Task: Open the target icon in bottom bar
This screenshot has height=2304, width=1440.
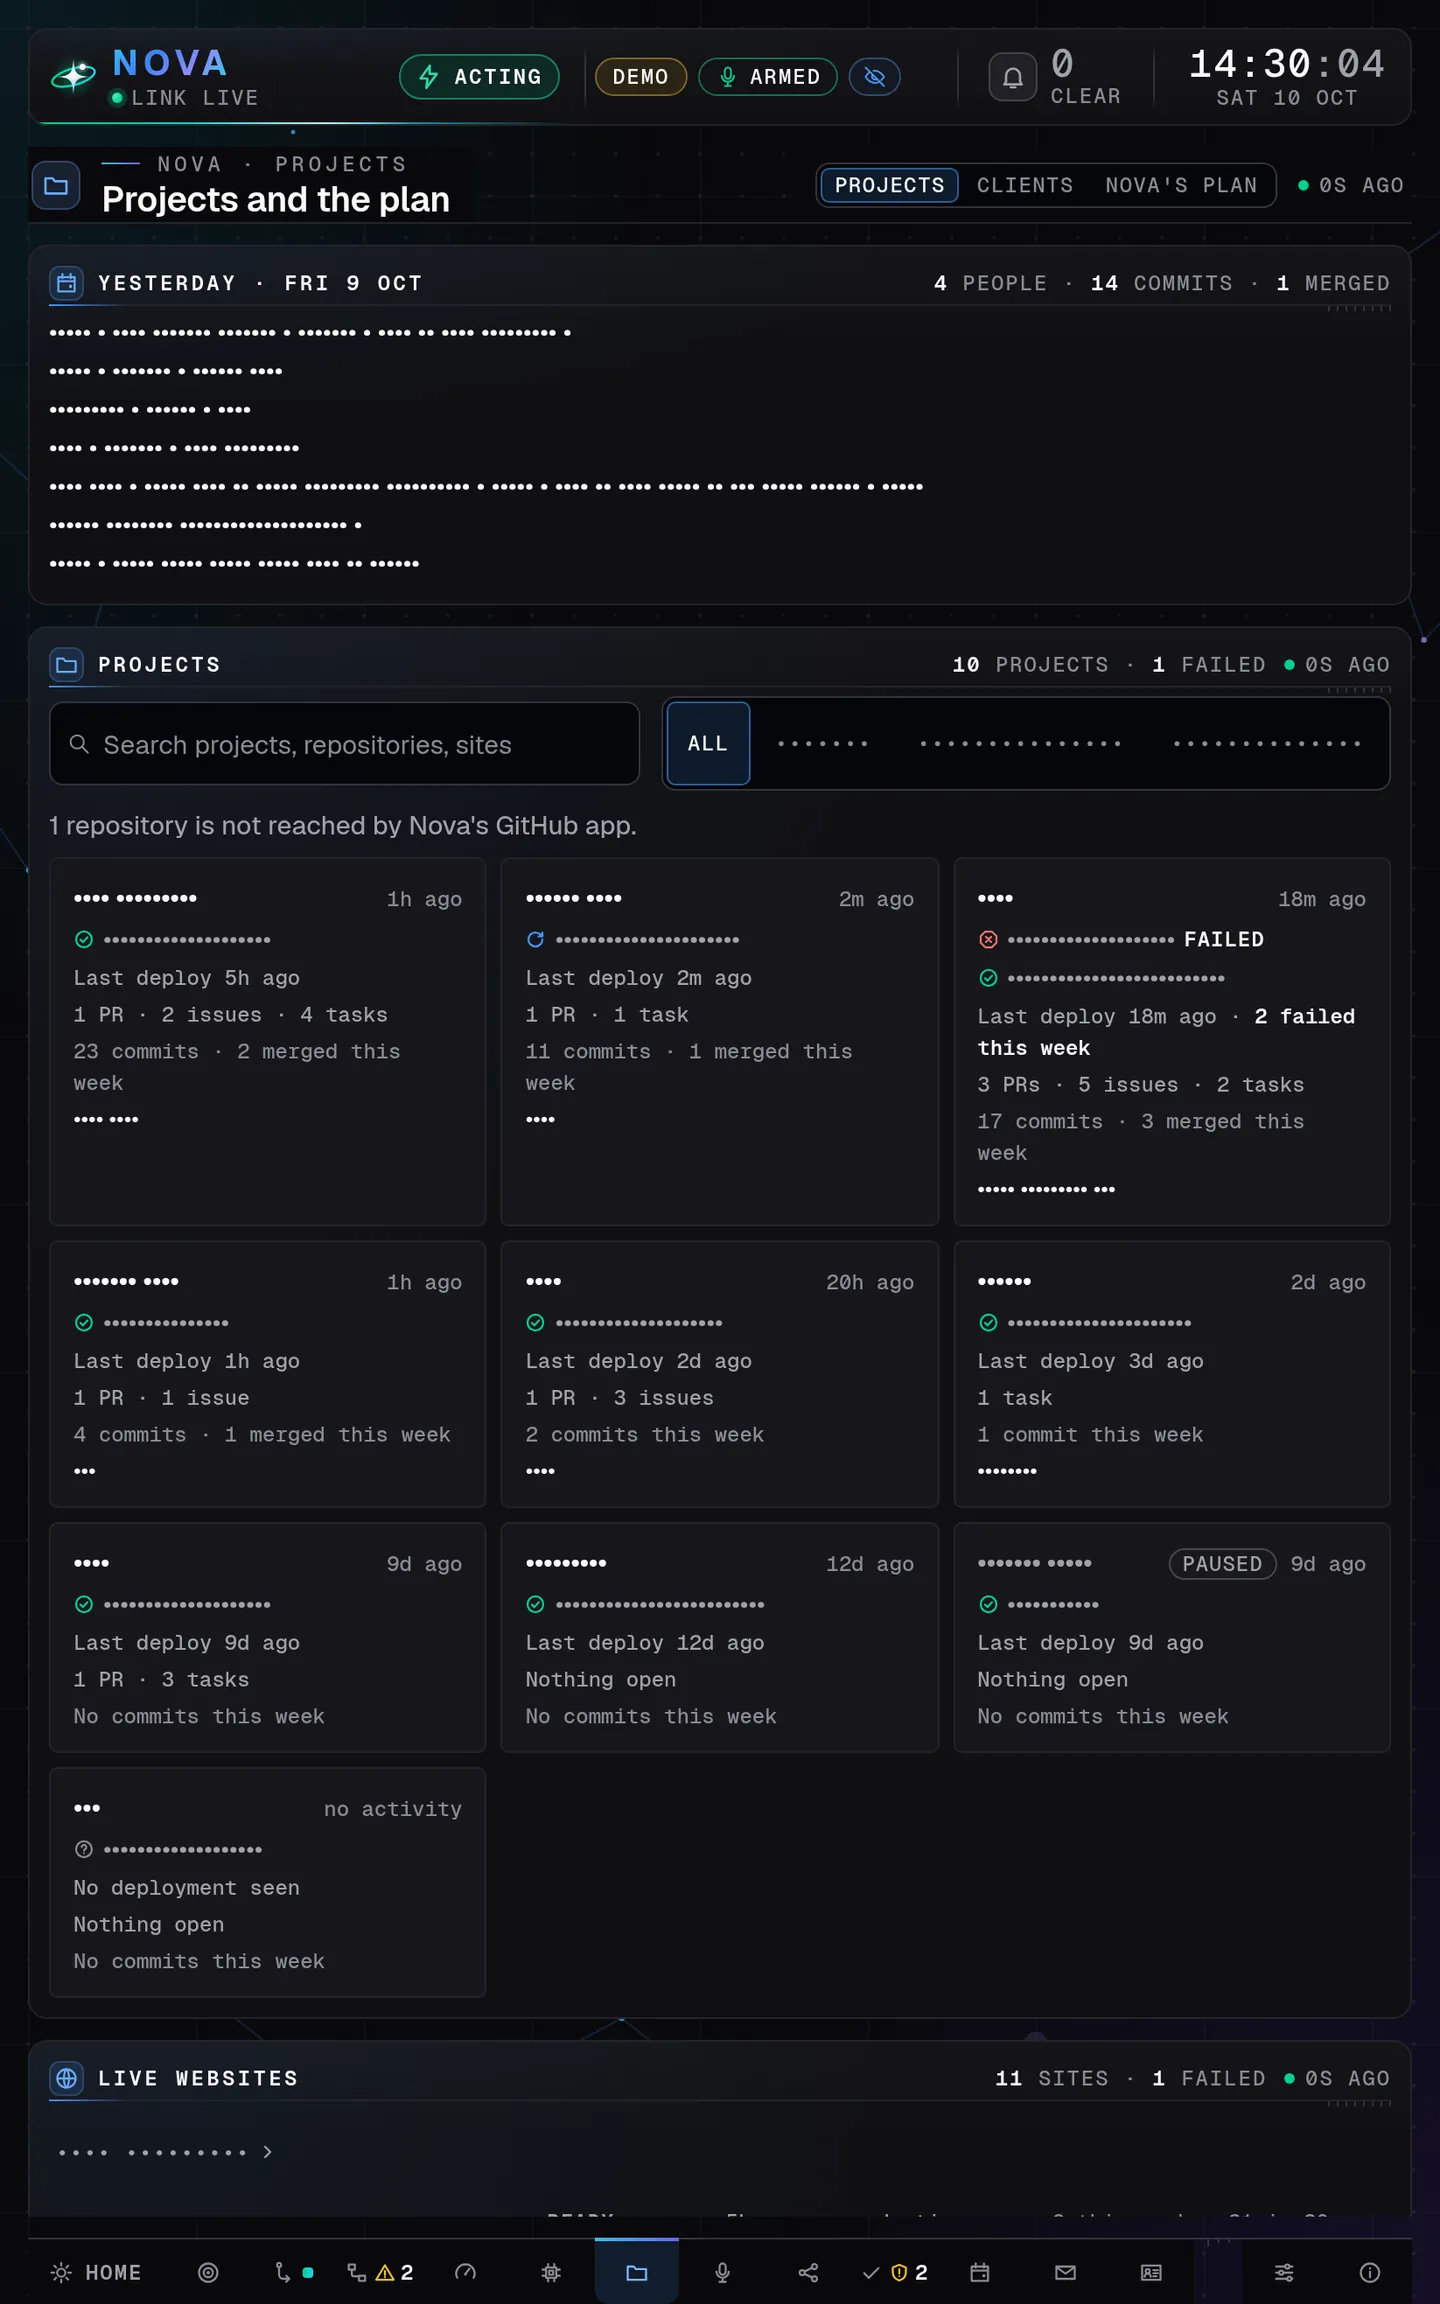Action: [x=208, y=2272]
